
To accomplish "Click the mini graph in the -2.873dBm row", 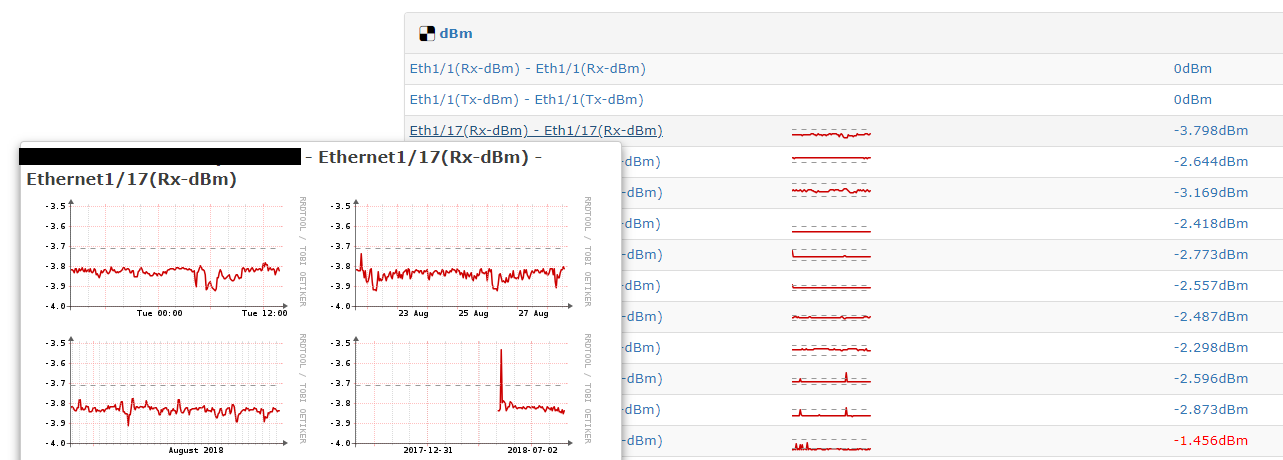I will (x=831, y=411).
